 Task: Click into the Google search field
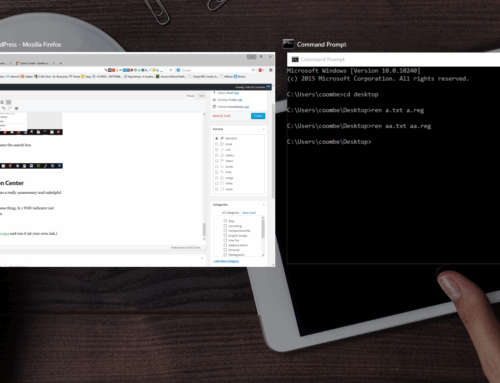(x=215, y=70)
